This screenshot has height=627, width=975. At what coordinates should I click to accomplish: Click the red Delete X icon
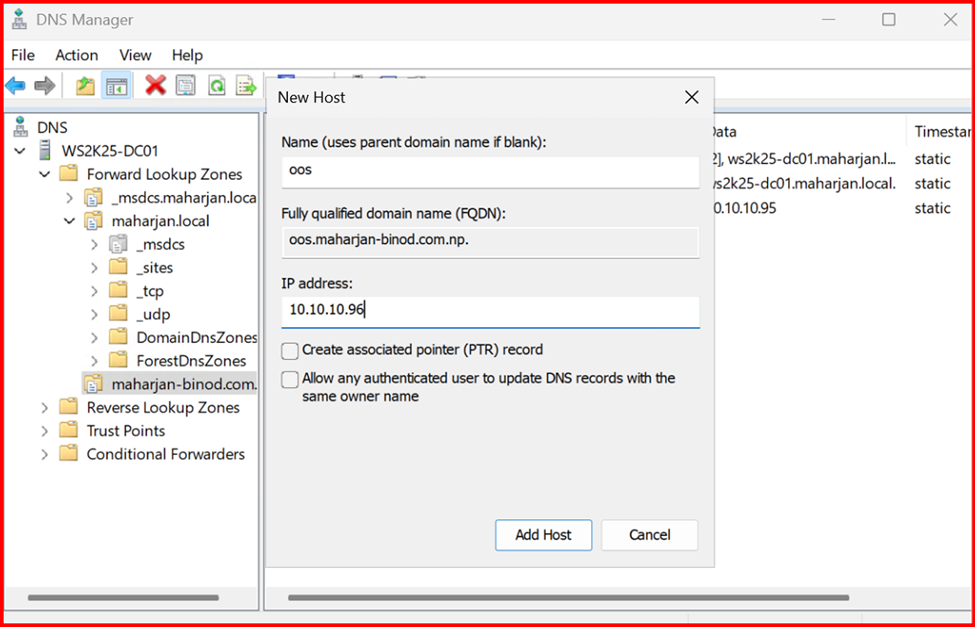pos(155,86)
